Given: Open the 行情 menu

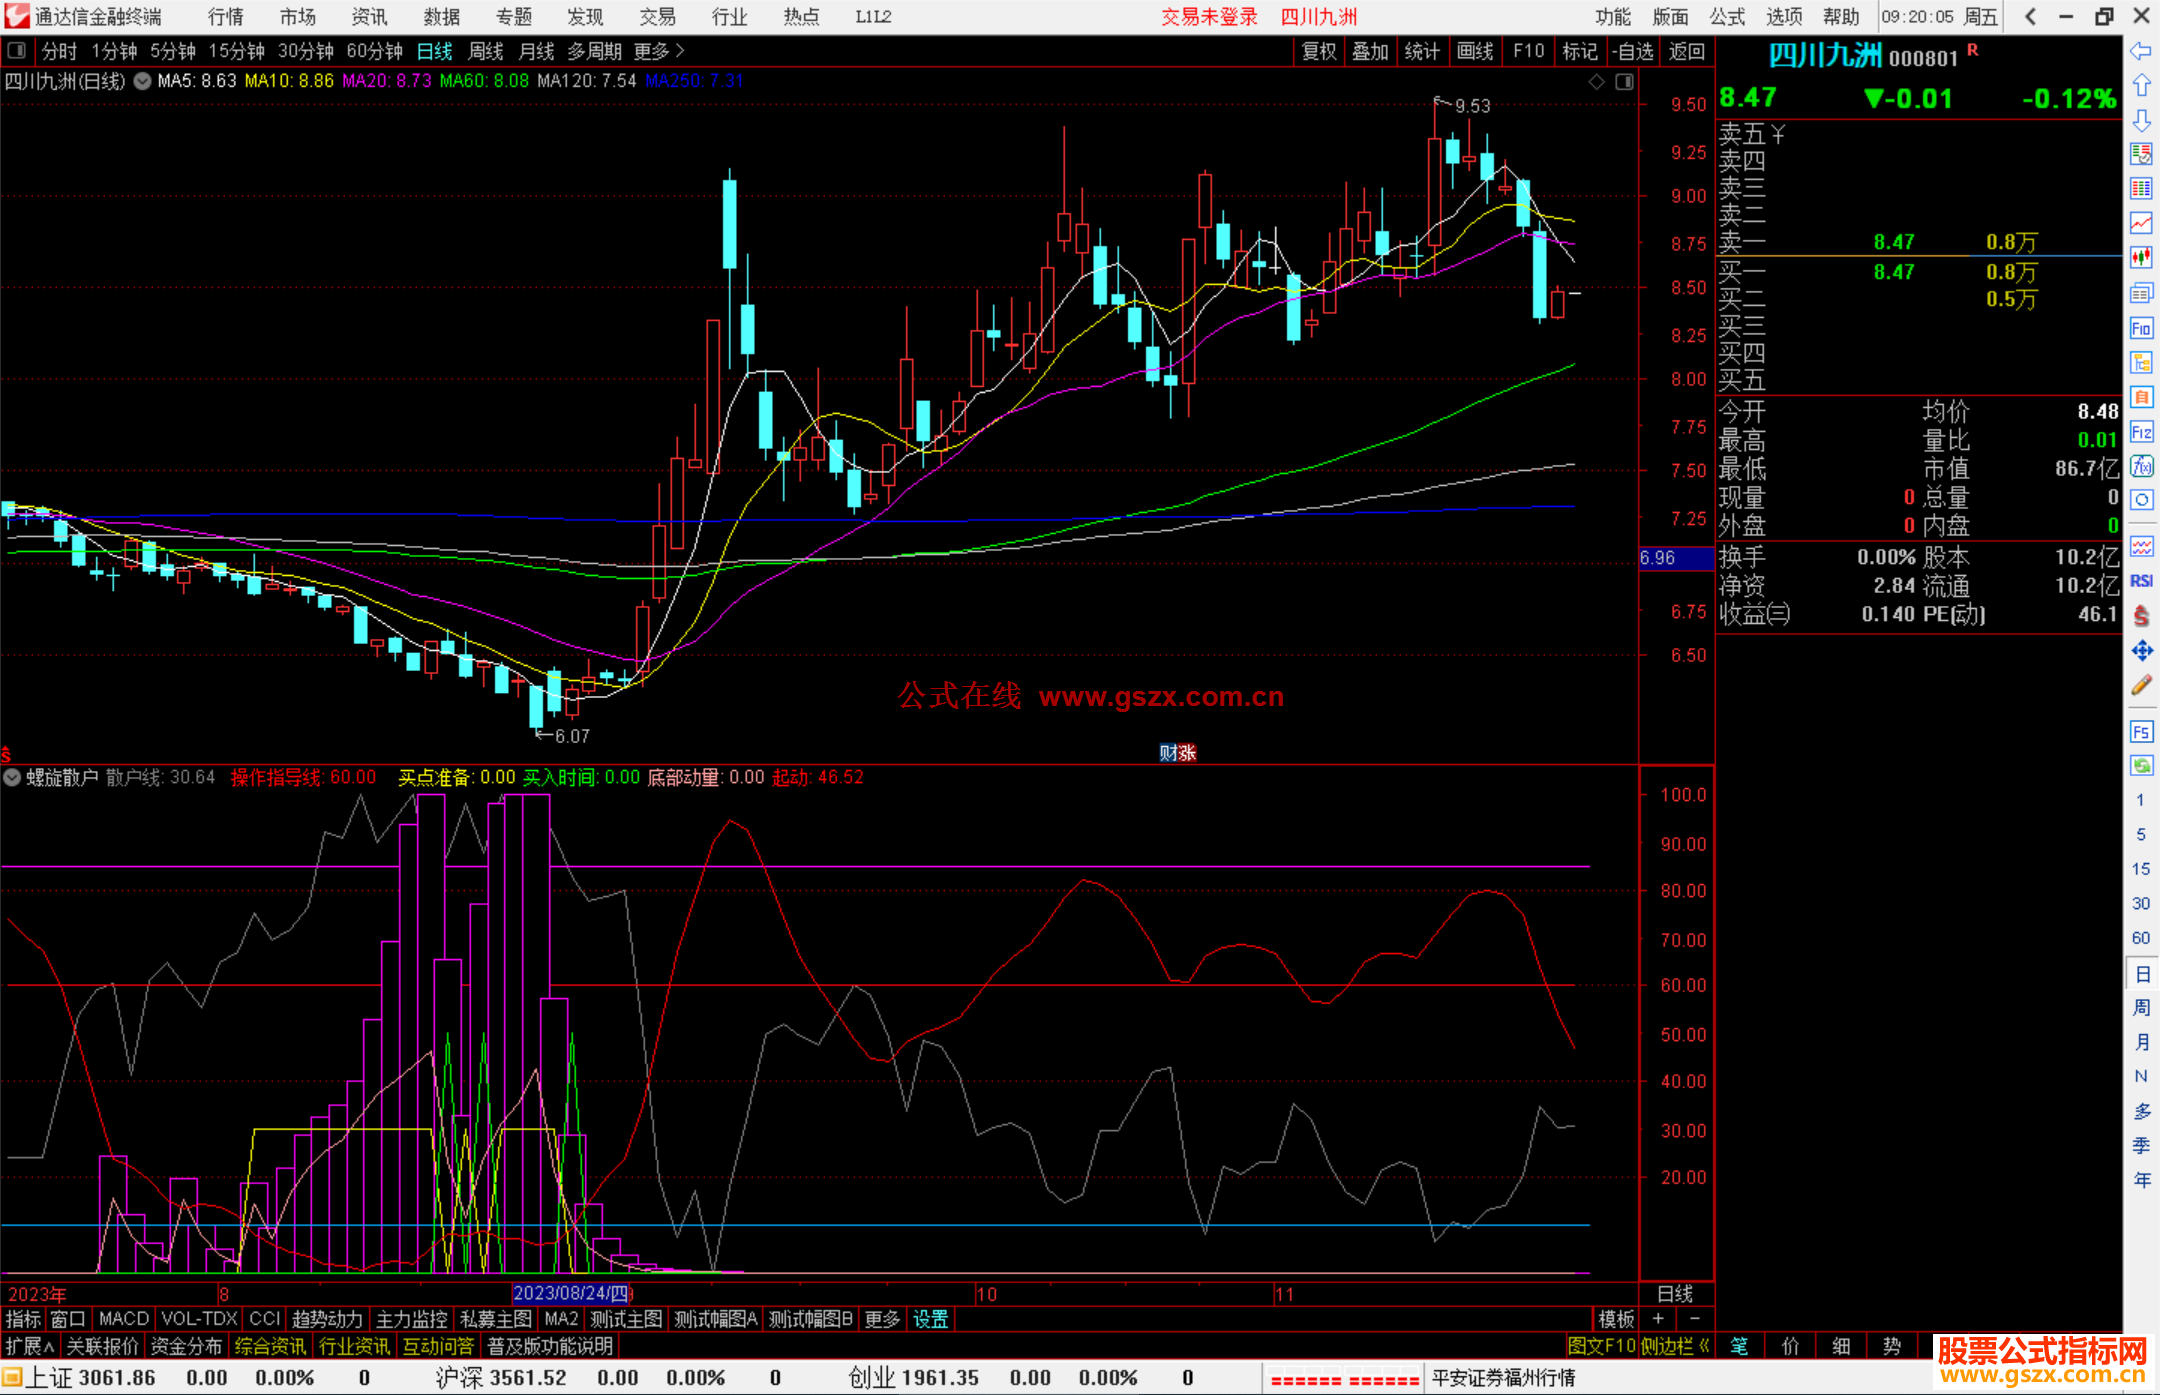Looking at the screenshot, I should click(x=225, y=17).
